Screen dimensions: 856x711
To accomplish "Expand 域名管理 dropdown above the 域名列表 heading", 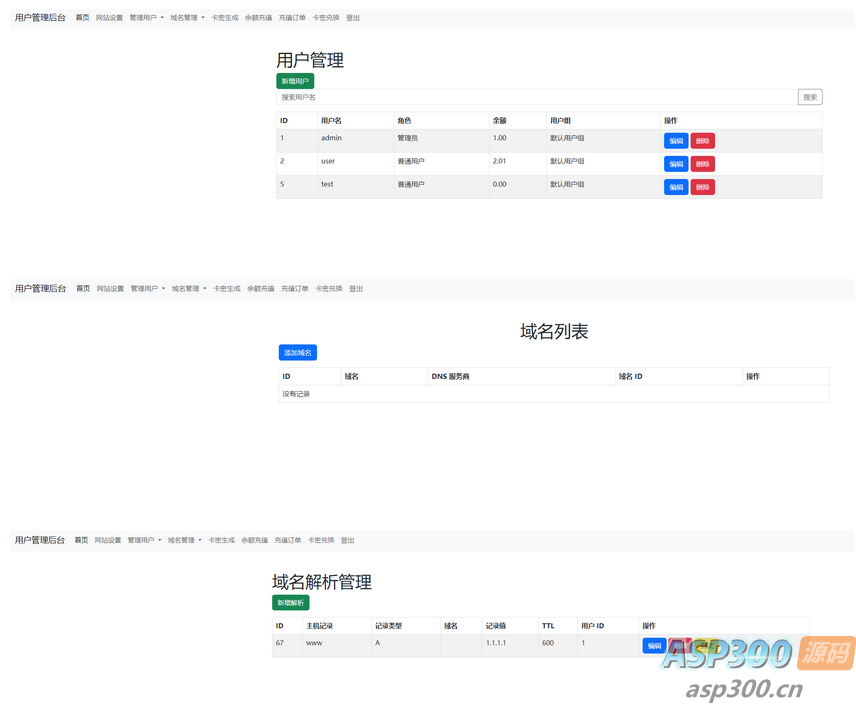I will [188, 288].
